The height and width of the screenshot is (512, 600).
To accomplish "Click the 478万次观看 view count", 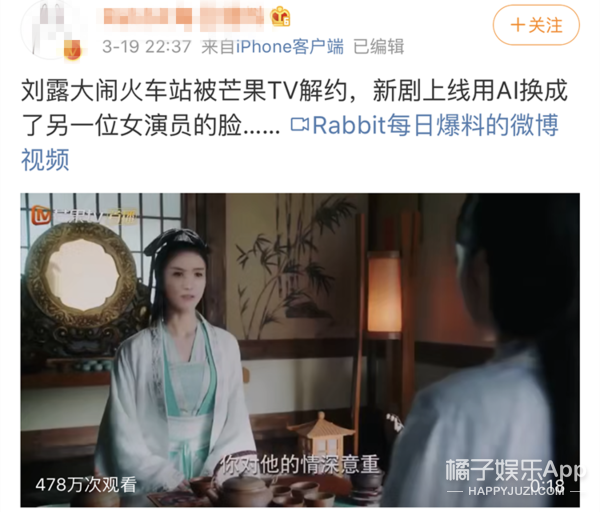I will pos(86,485).
